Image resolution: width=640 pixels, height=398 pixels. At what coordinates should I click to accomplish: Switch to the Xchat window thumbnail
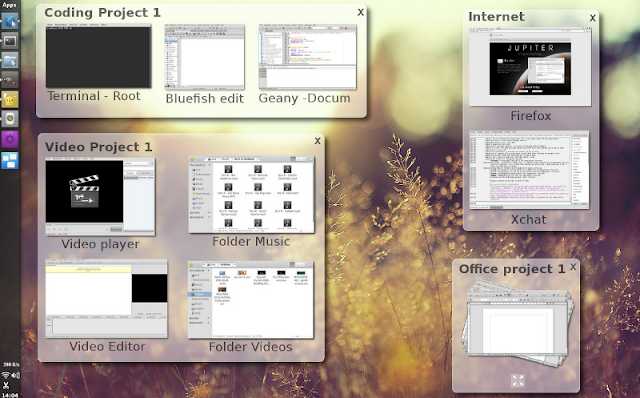(x=529, y=170)
